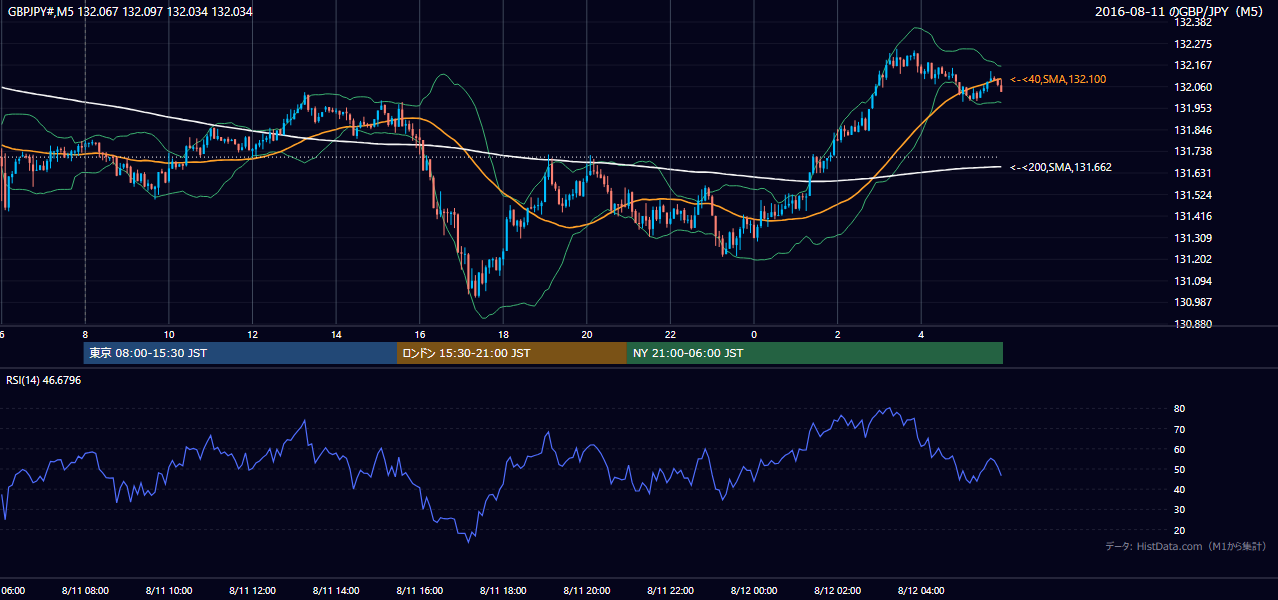Click the 8/11 10:00 time label
This screenshot has width=1278, height=600.
pyautogui.click(x=169, y=590)
